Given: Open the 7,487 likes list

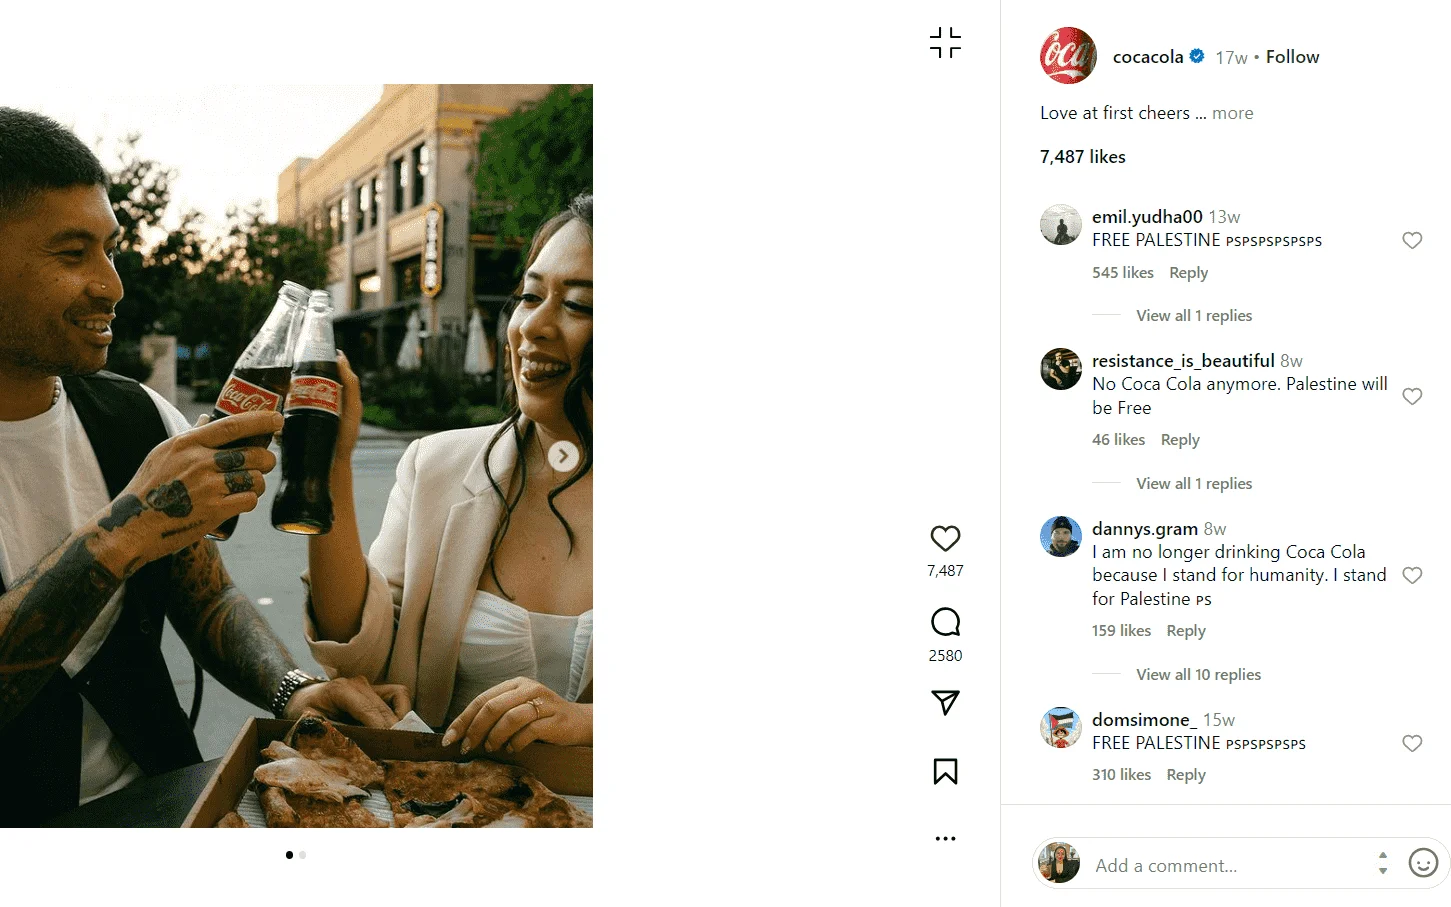Looking at the screenshot, I should coord(1082,157).
